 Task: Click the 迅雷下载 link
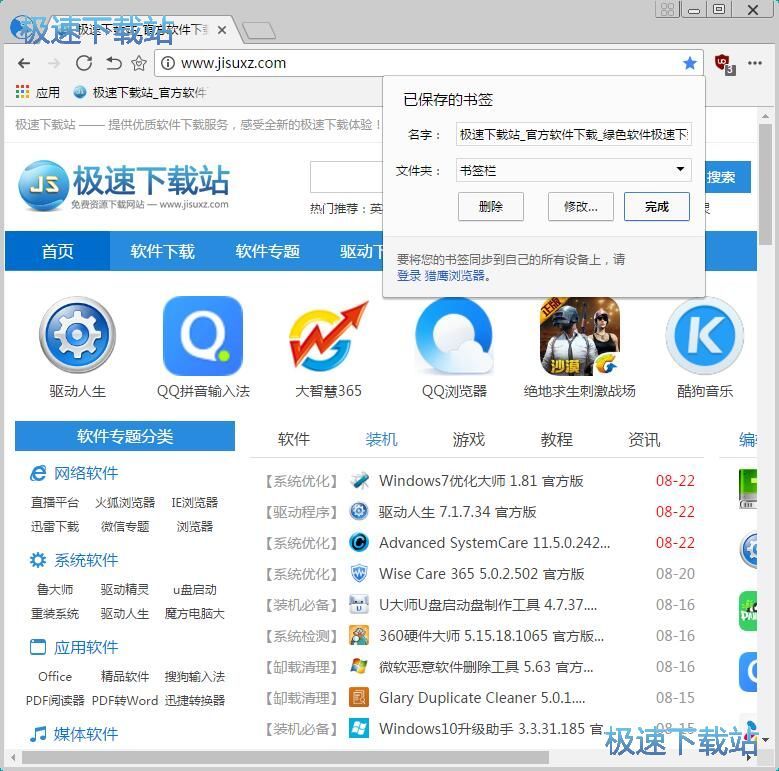(x=55, y=526)
